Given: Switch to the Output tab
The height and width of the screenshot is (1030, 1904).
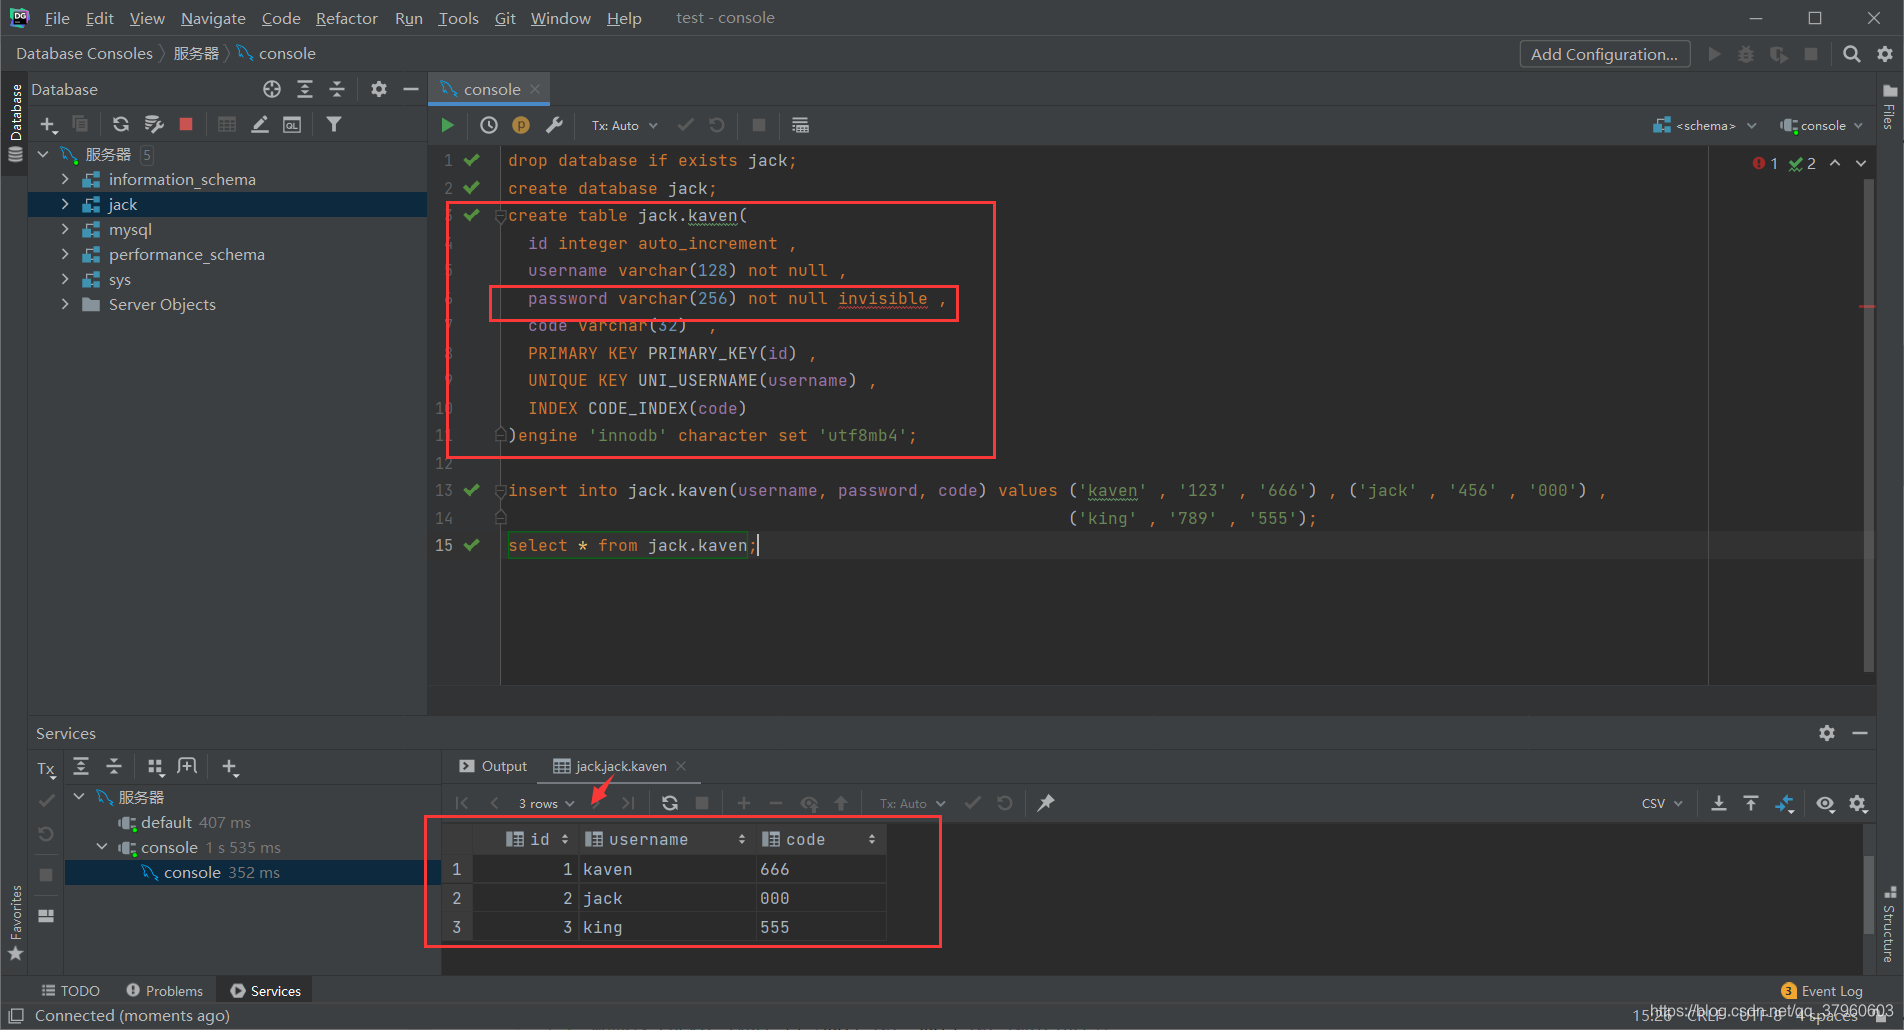Looking at the screenshot, I should click(493, 766).
